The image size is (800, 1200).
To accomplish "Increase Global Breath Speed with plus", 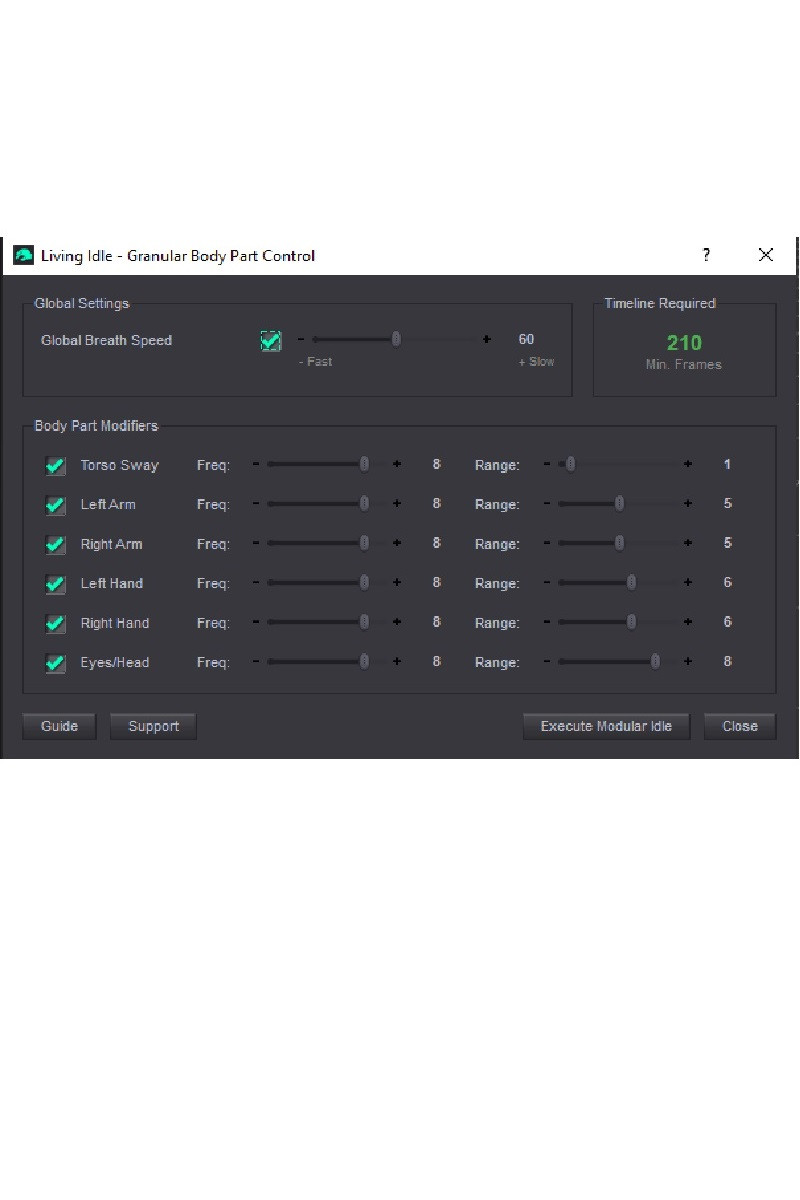I will (x=487, y=339).
